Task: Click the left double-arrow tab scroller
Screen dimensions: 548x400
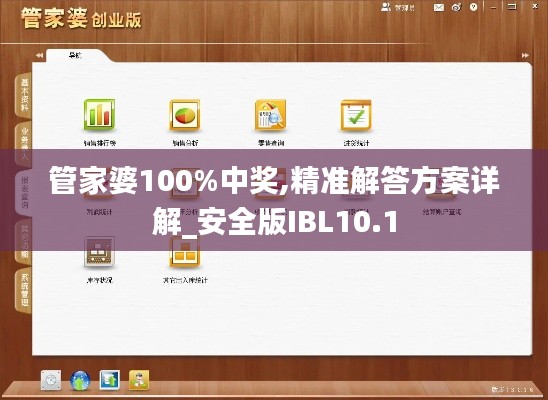Action: pyautogui.click(x=39, y=55)
